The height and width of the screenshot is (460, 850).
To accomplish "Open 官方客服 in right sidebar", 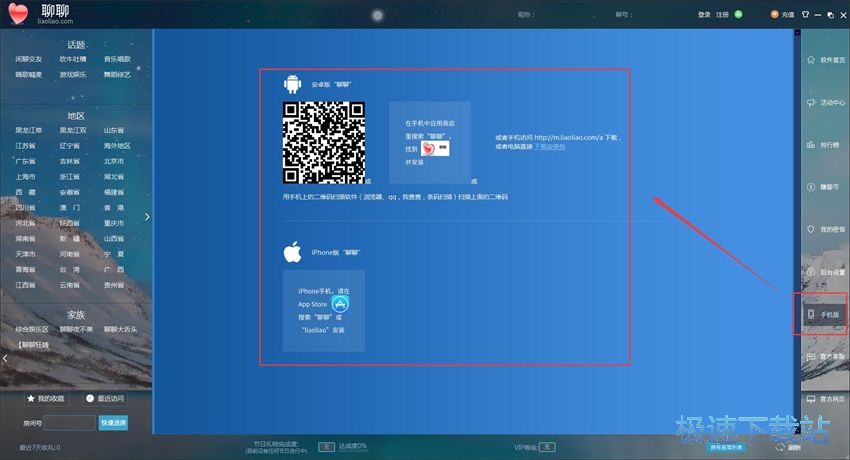I will 826,357.
